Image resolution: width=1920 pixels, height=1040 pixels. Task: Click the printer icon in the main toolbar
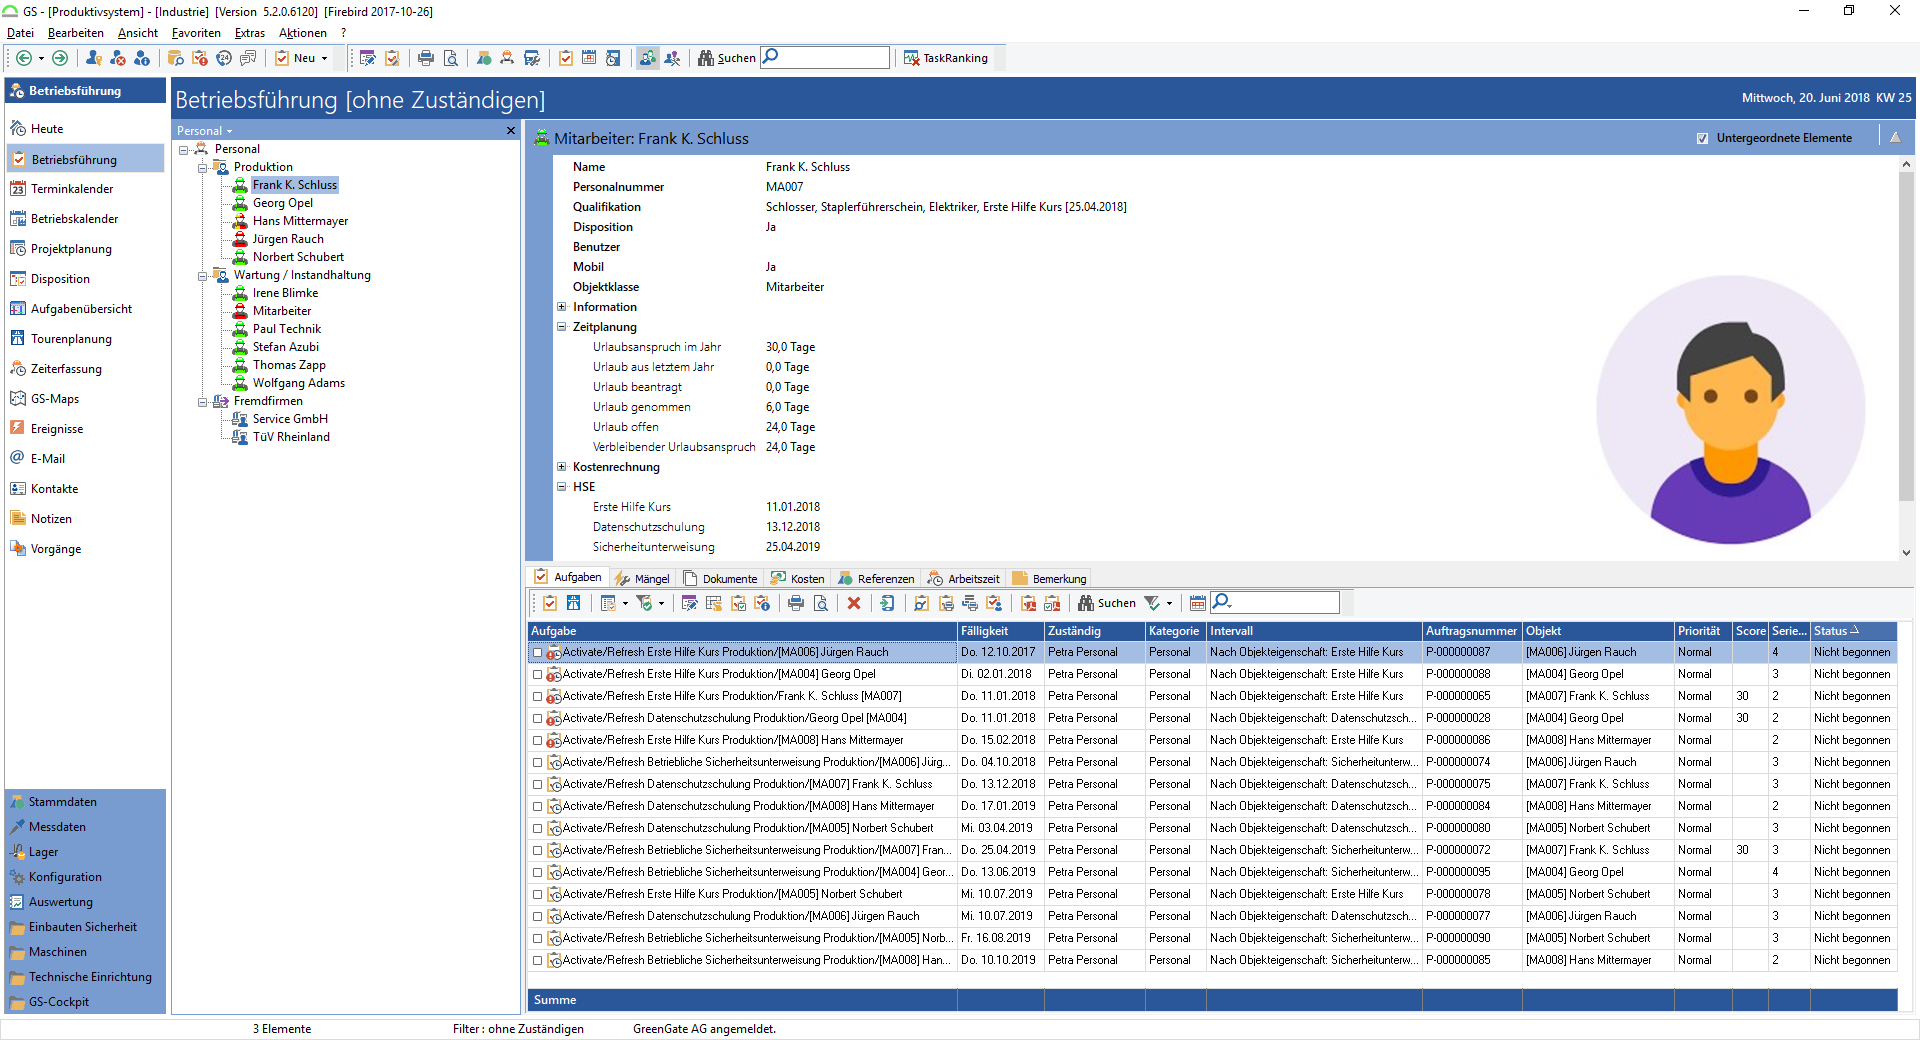pos(426,58)
